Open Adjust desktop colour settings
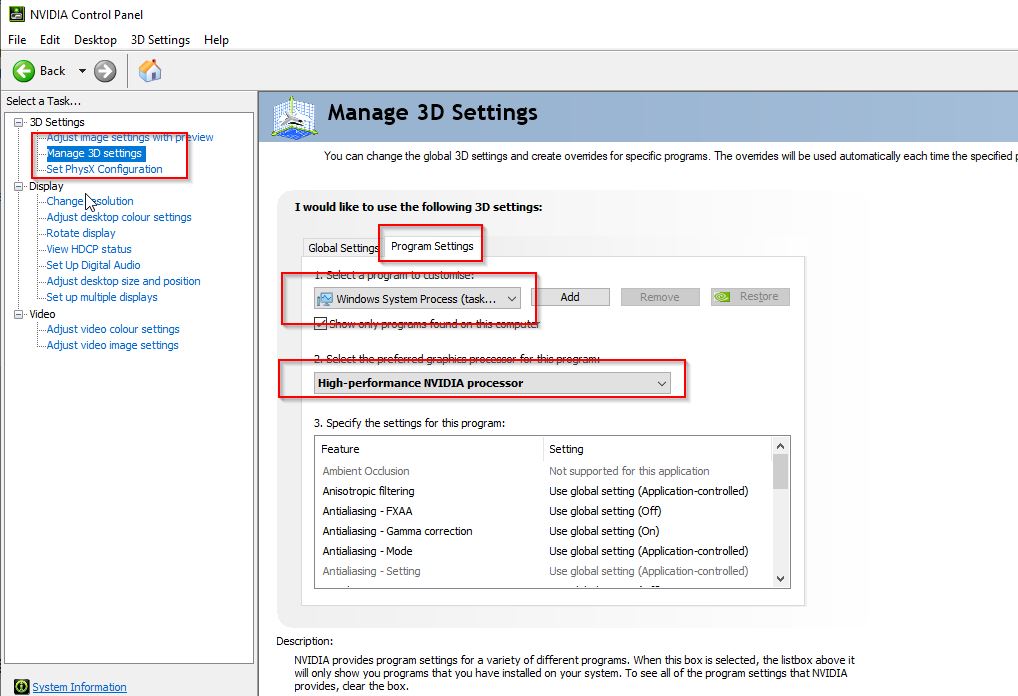Viewport: 1018px width, 696px height. 119,217
